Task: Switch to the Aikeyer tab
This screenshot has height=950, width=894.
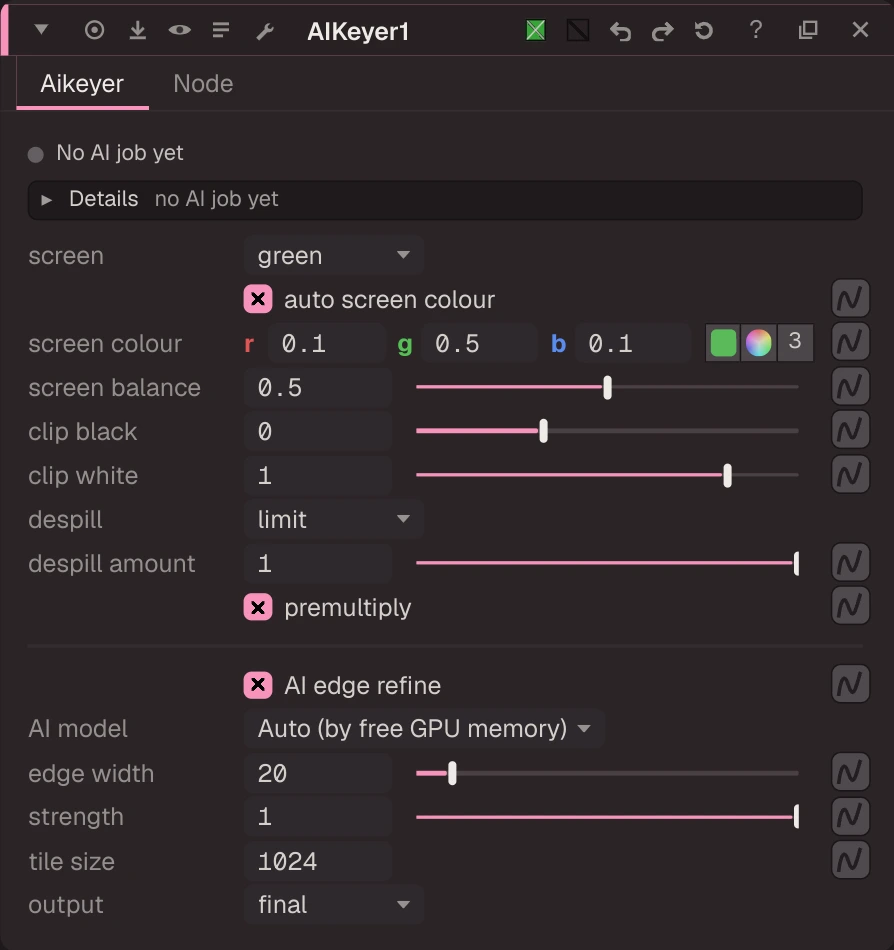Action: pos(82,84)
